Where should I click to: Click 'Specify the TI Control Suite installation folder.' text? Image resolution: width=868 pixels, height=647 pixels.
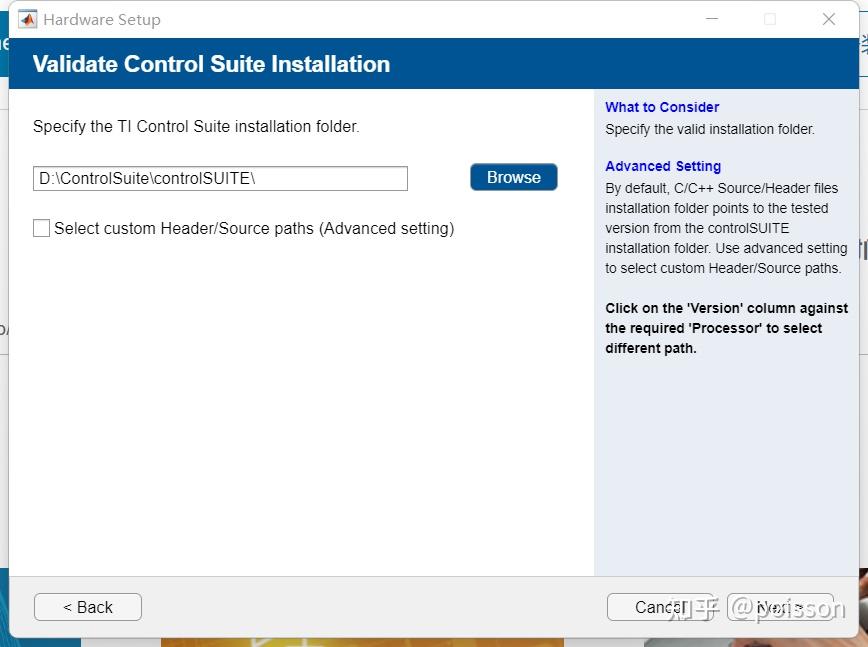pyautogui.click(x=196, y=126)
